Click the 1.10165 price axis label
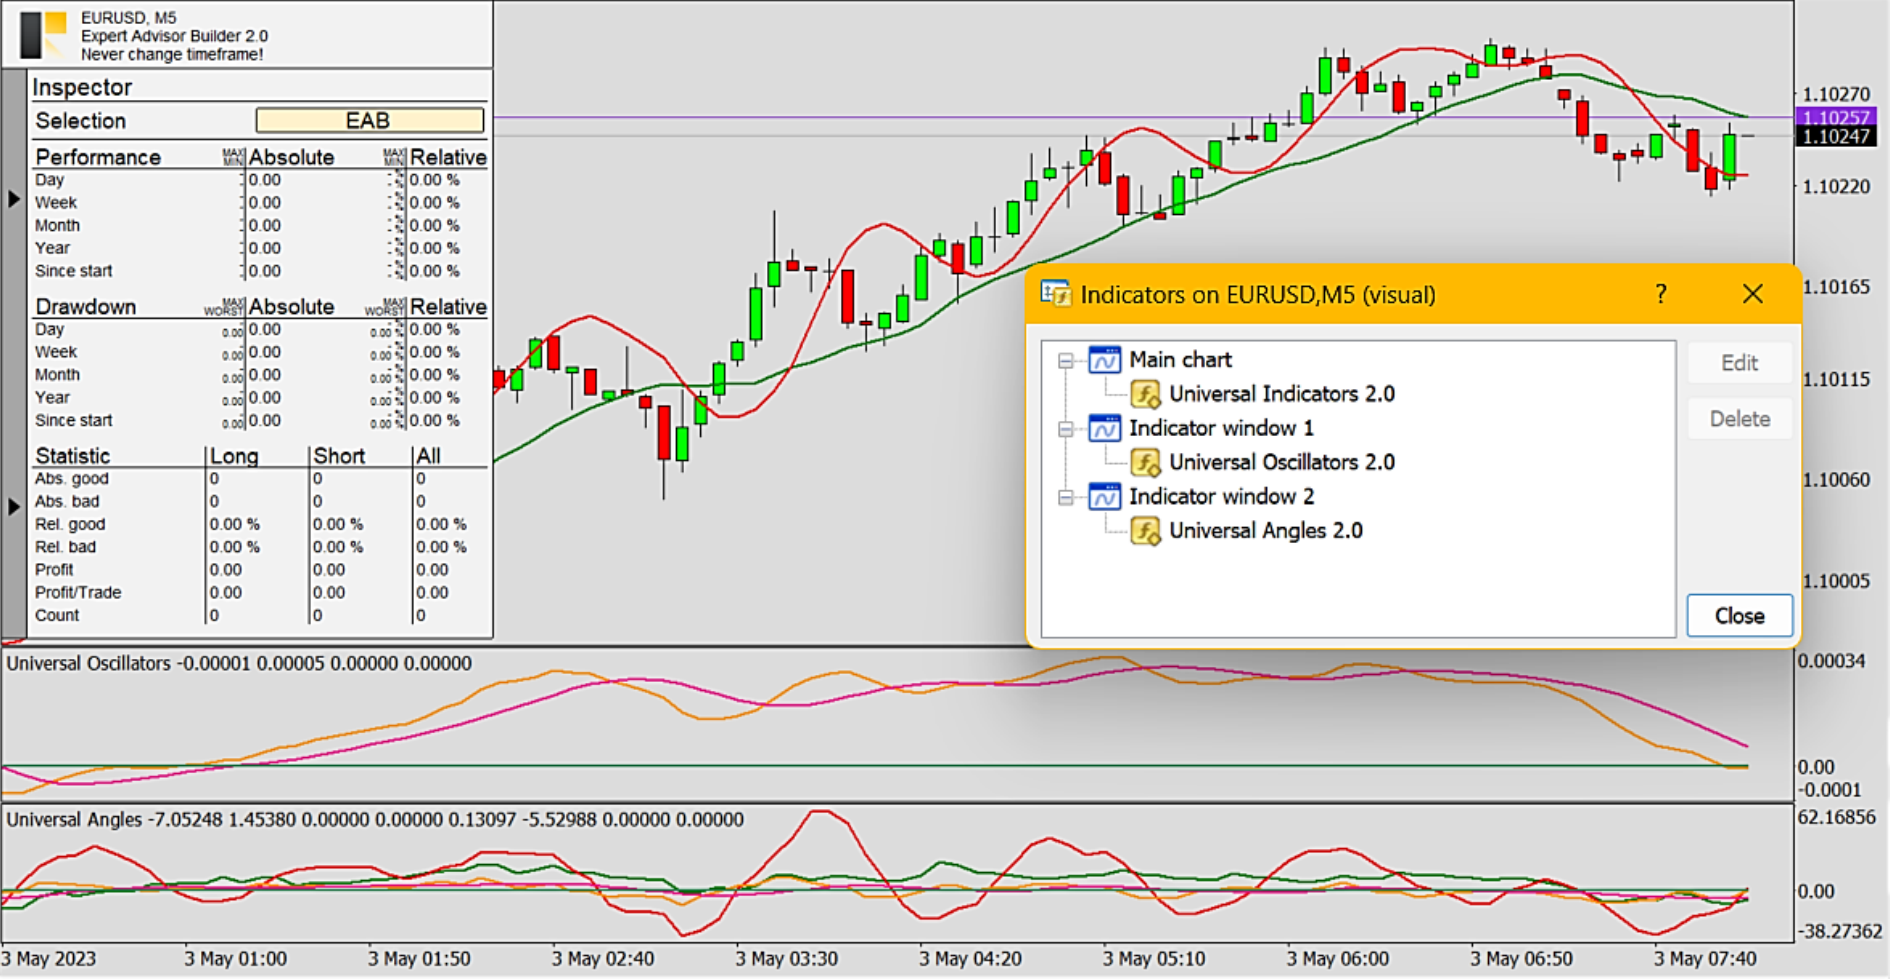 tap(1836, 287)
